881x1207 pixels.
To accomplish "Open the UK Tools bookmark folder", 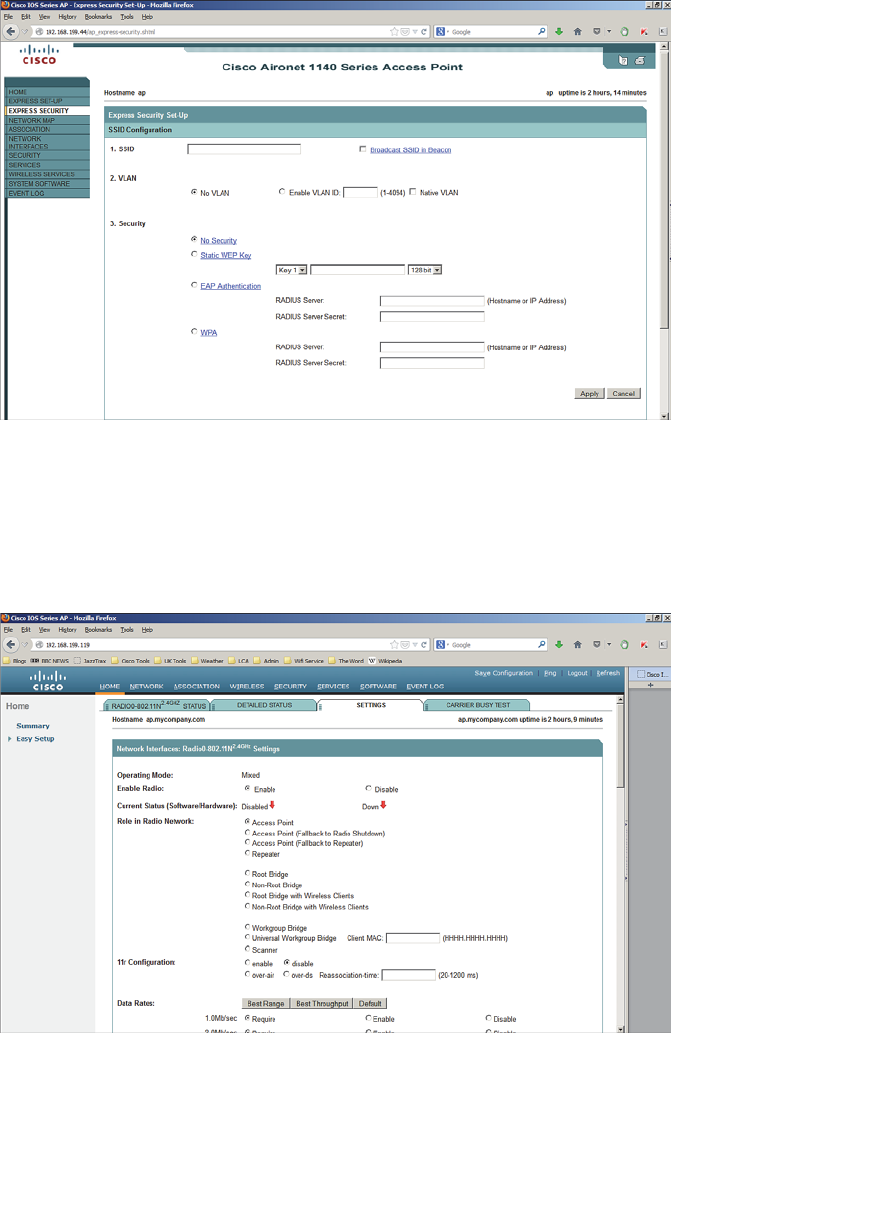I will pyautogui.click(x=170, y=661).
